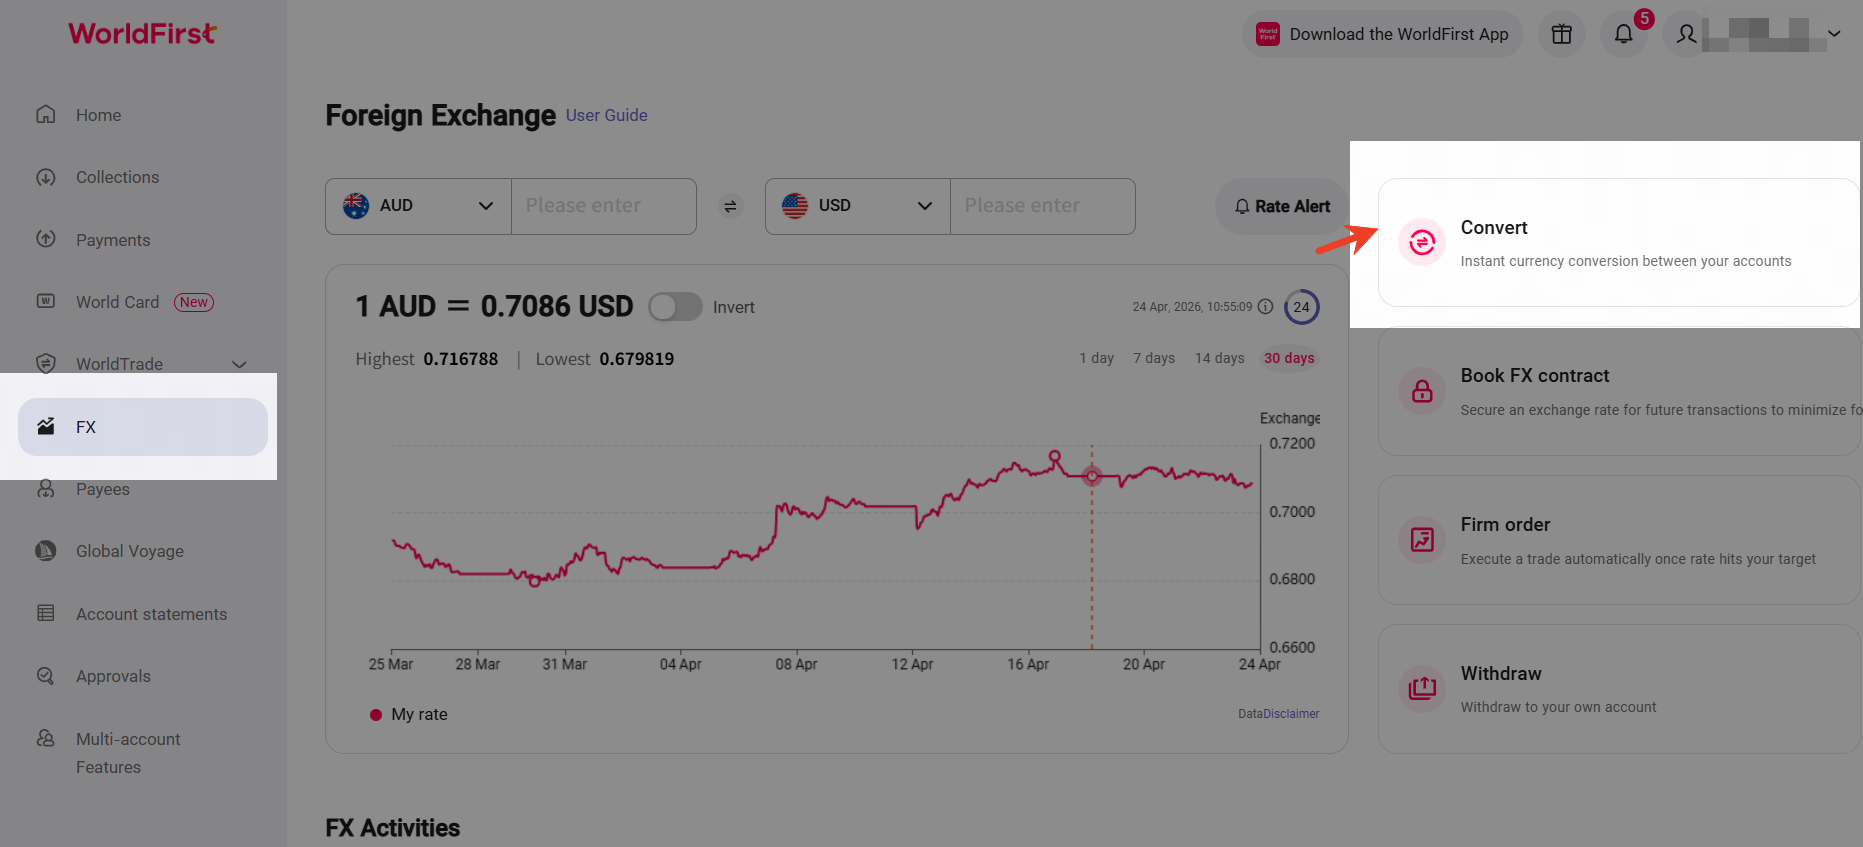Click the FX Activities heading
1863x847 pixels.
(x=393, y=828)
